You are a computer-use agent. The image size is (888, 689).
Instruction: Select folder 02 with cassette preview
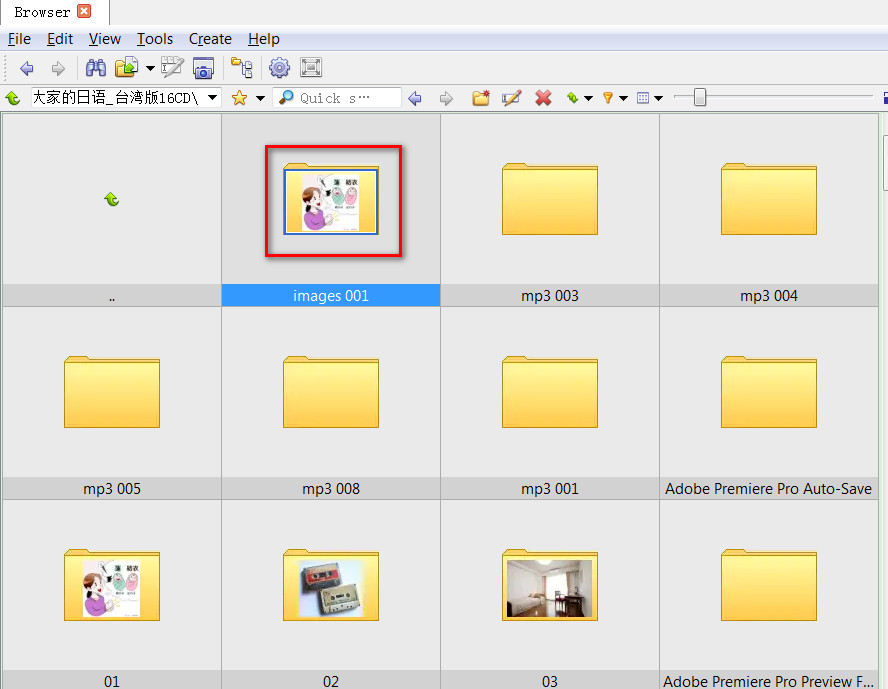tap(331, 585)
